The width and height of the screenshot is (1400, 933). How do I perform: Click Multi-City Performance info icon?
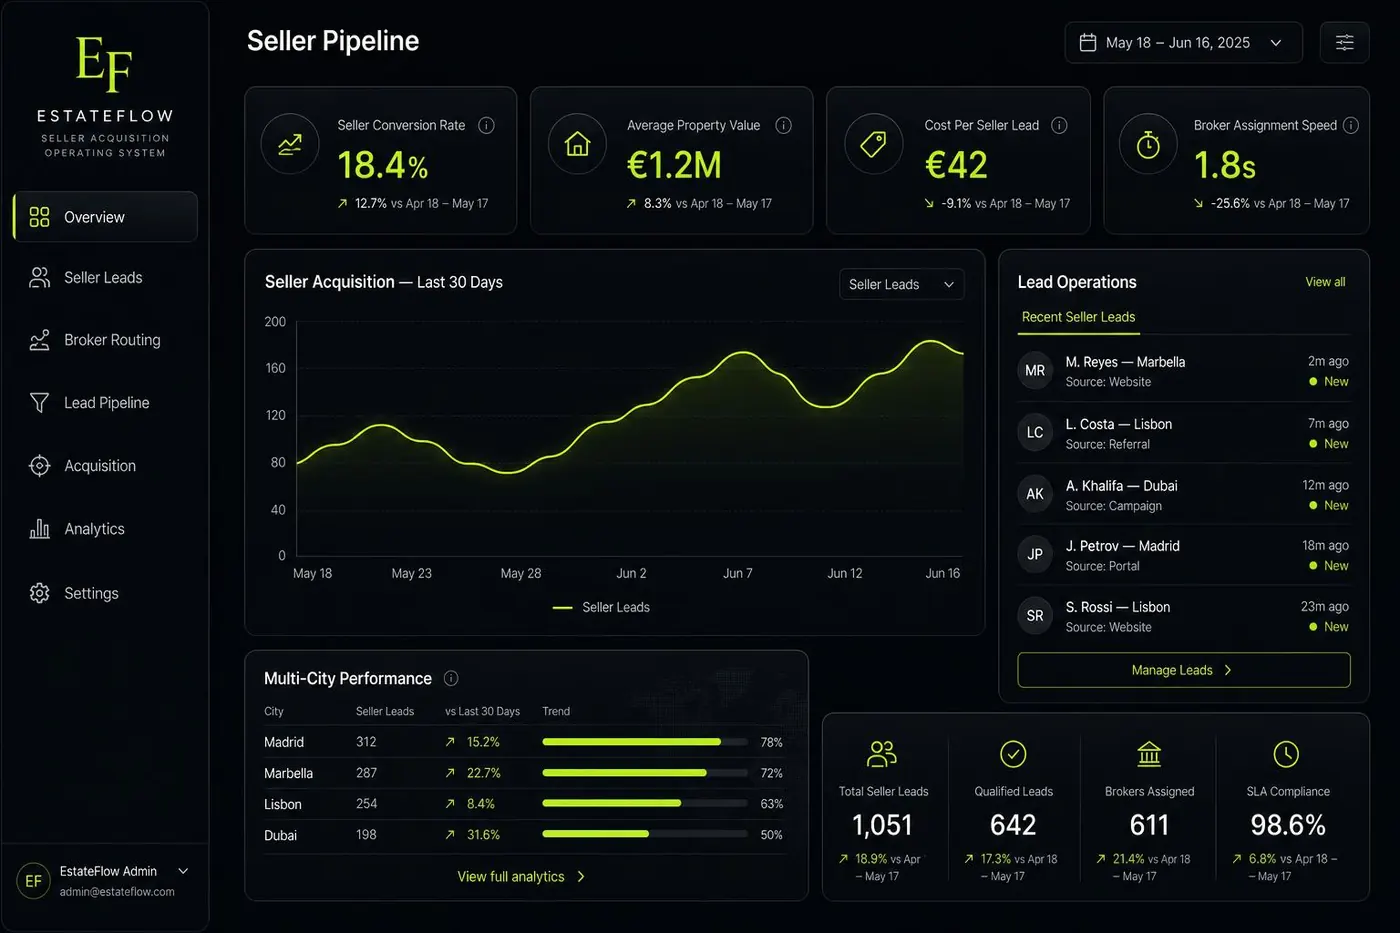[x=451, y=678]
